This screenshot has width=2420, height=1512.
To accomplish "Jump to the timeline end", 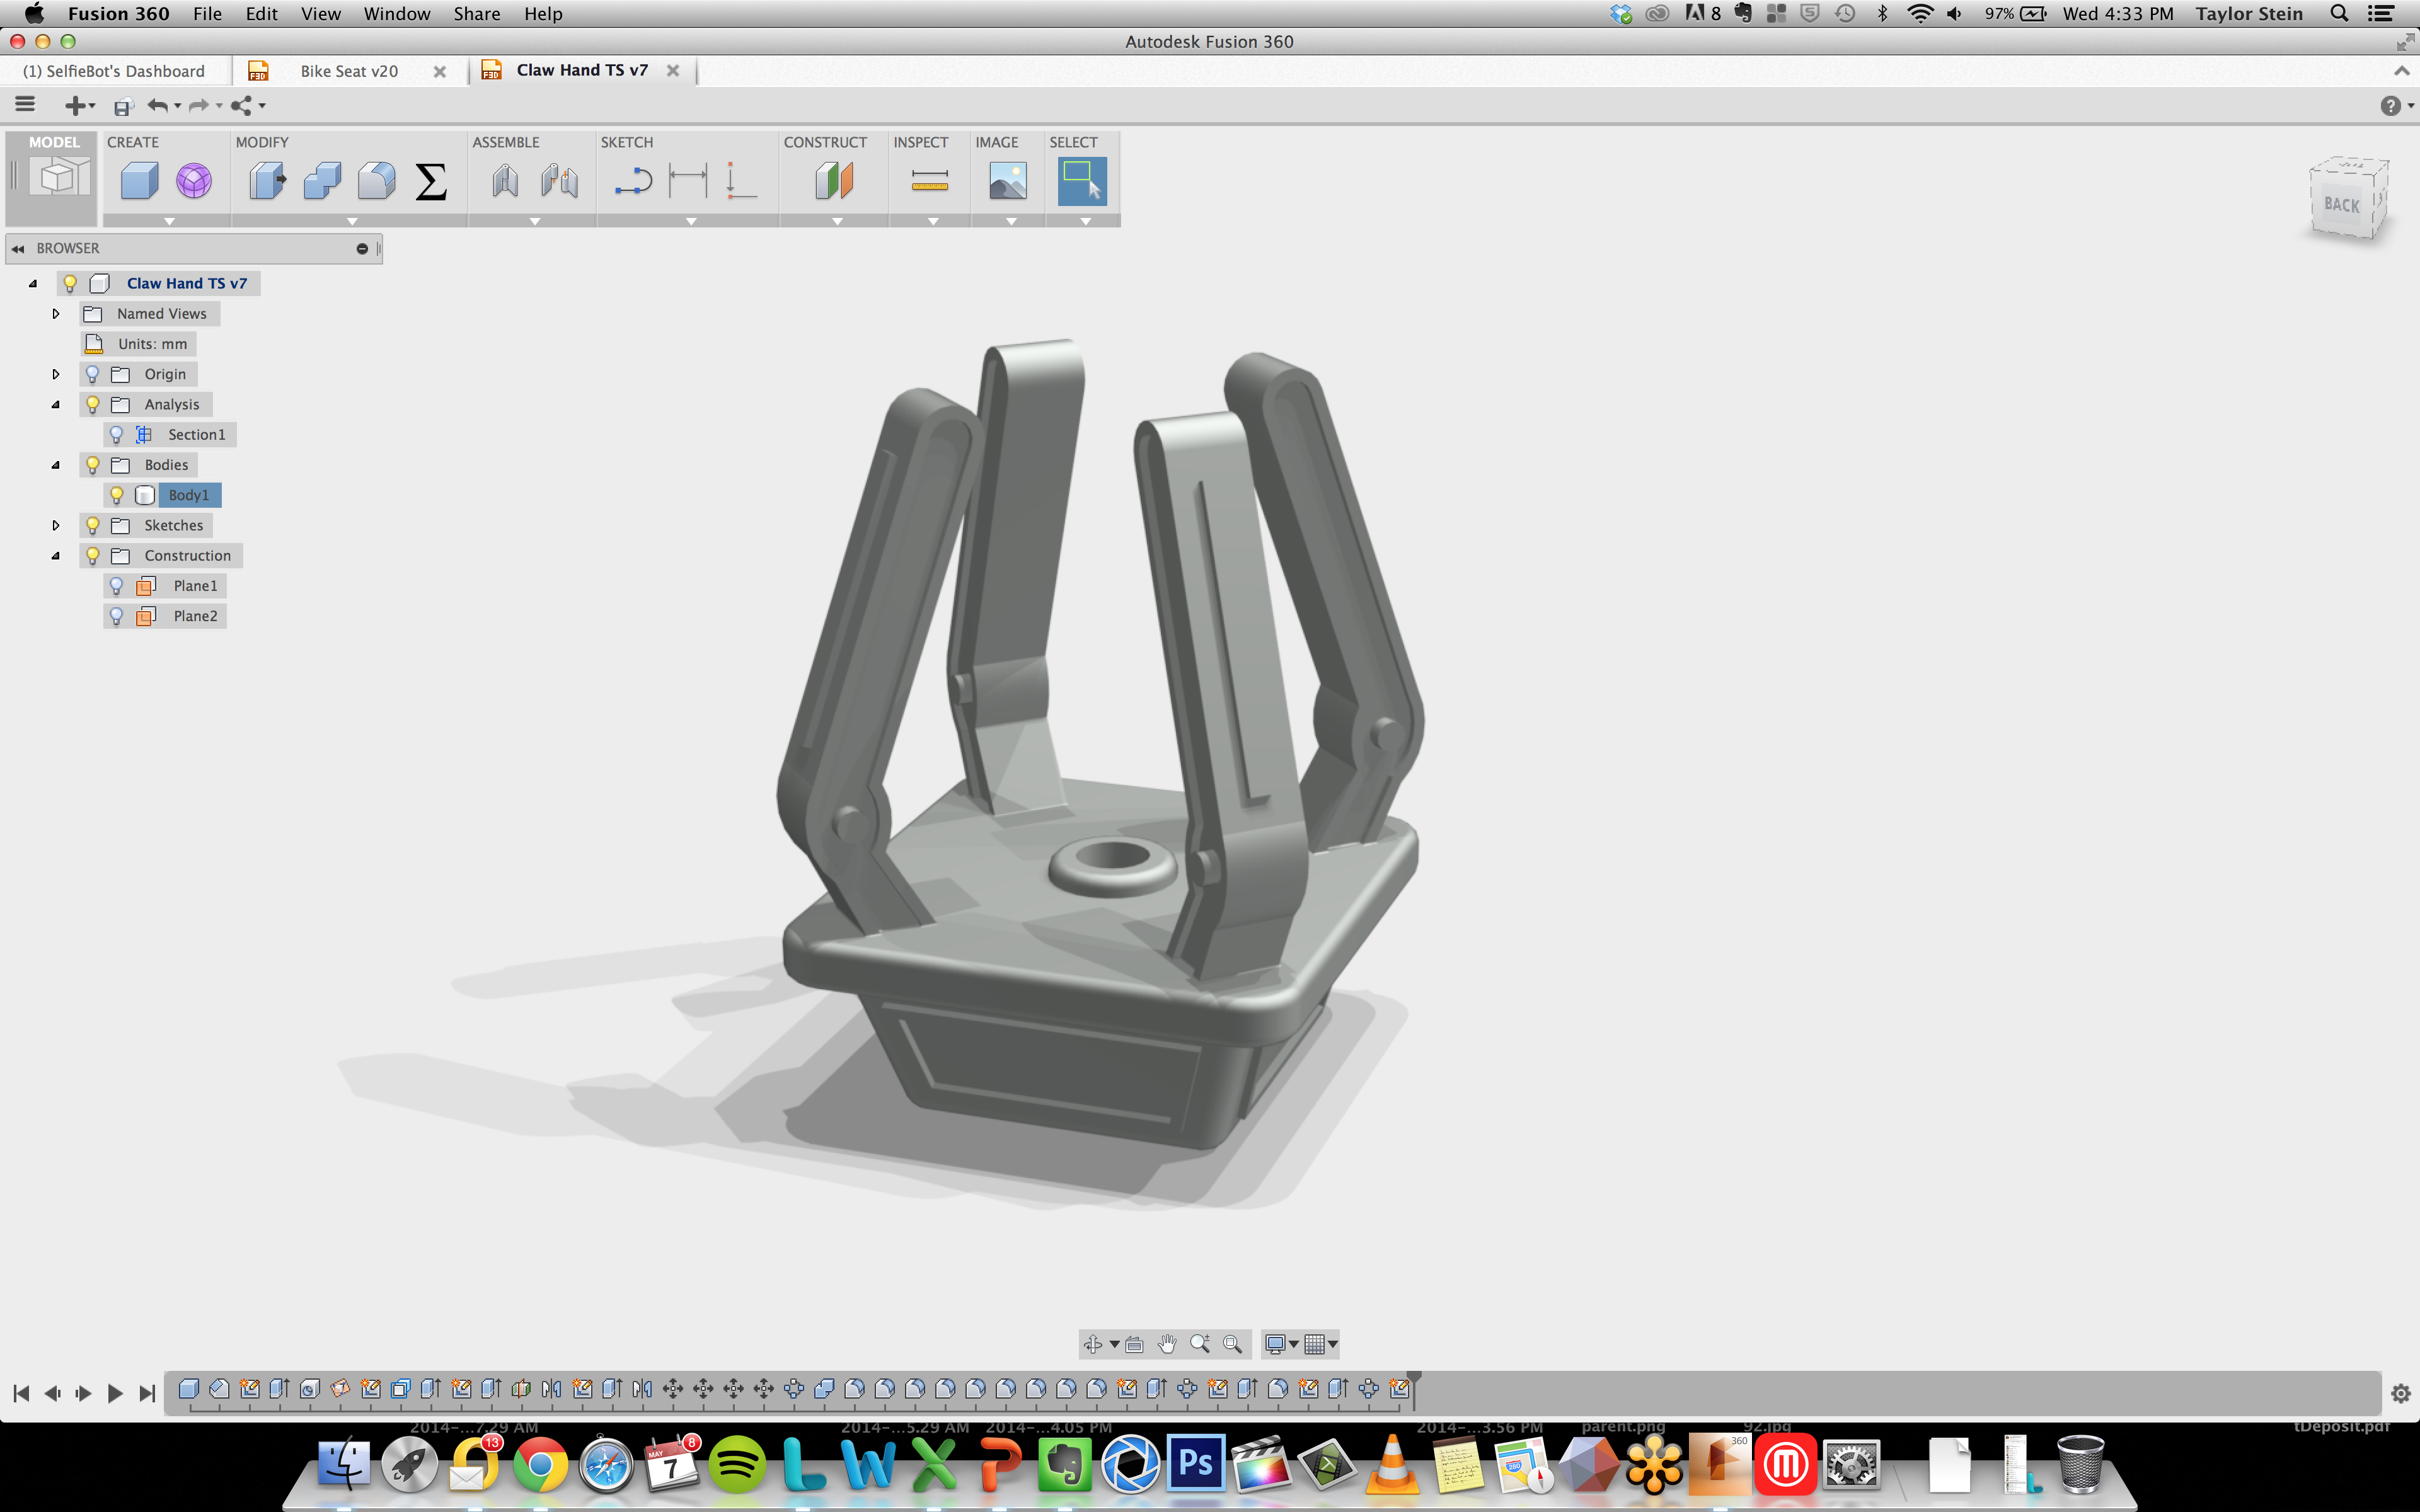I will 147,1393.
